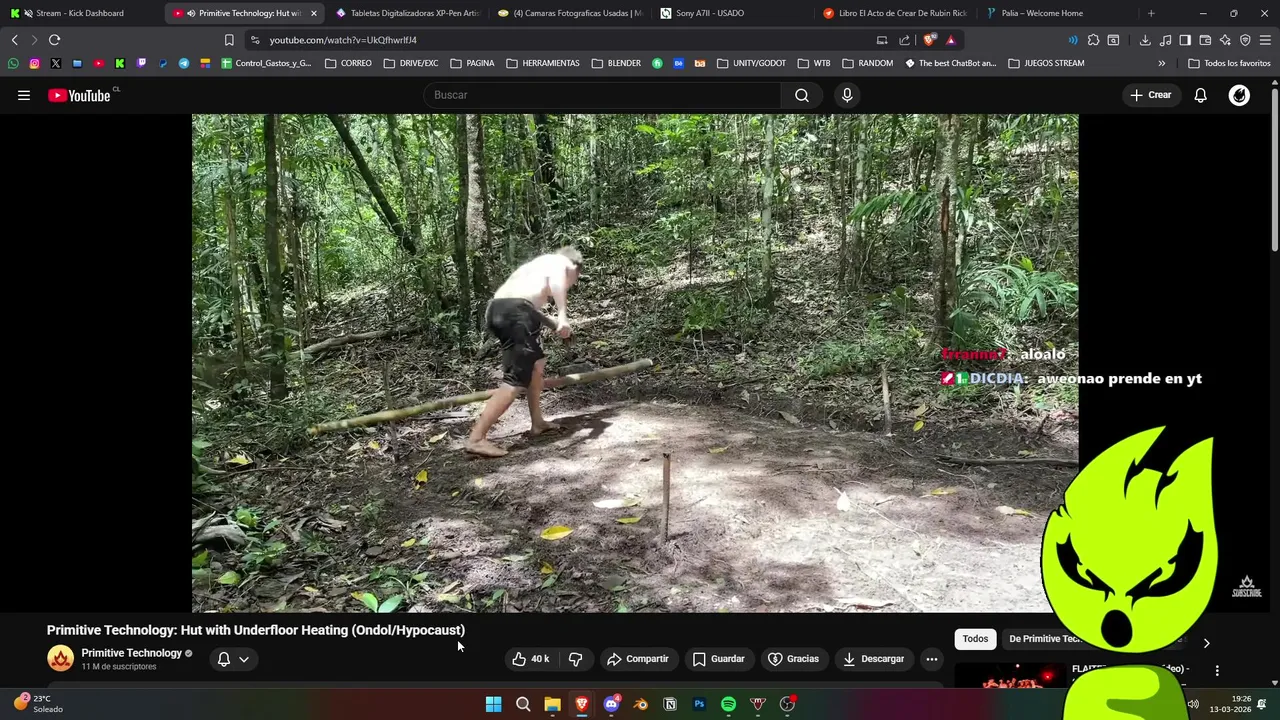Click the youtube.com address bar URL
Image resolution: width=1280 pixels, height=720 pixels.
pyautogui.click(x=343, y=40)
